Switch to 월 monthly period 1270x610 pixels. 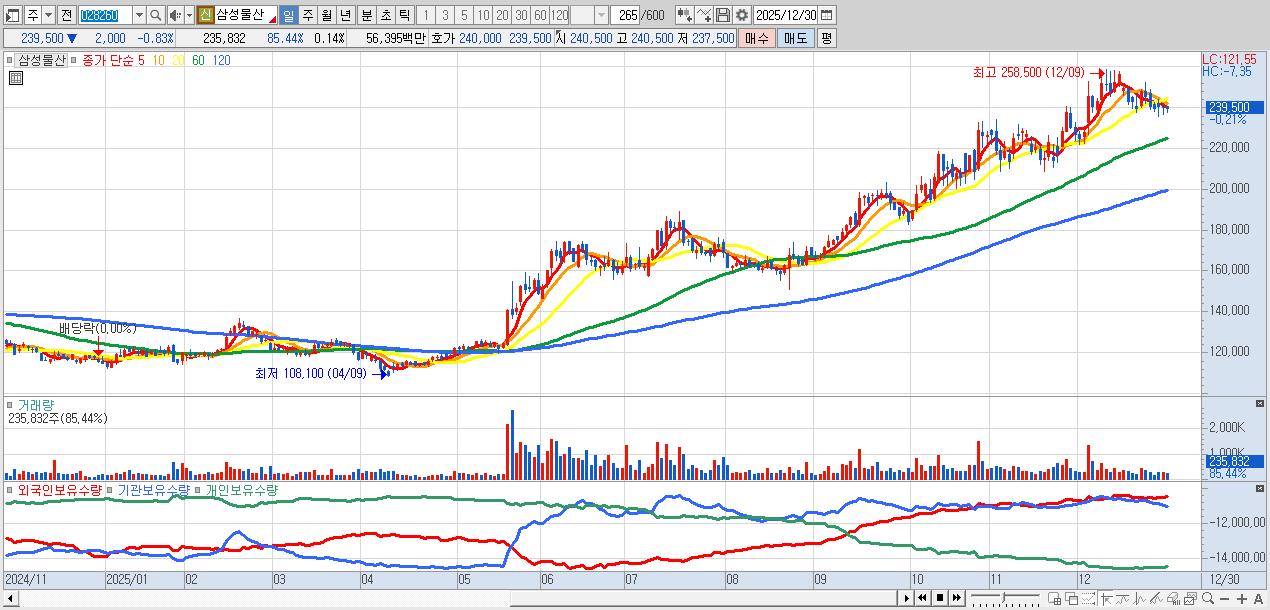coord(326,15)
